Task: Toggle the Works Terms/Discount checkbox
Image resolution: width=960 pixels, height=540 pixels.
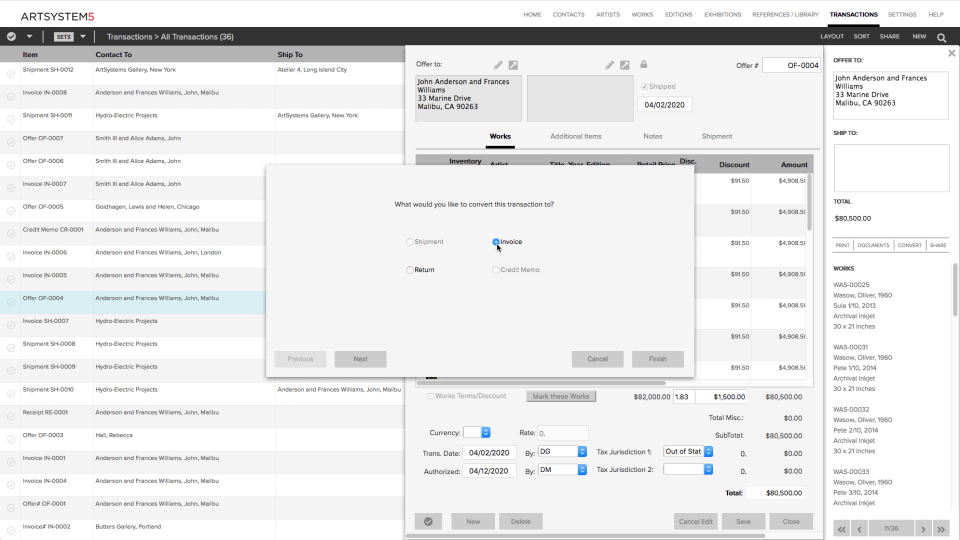Action: (x=430, y=396)
